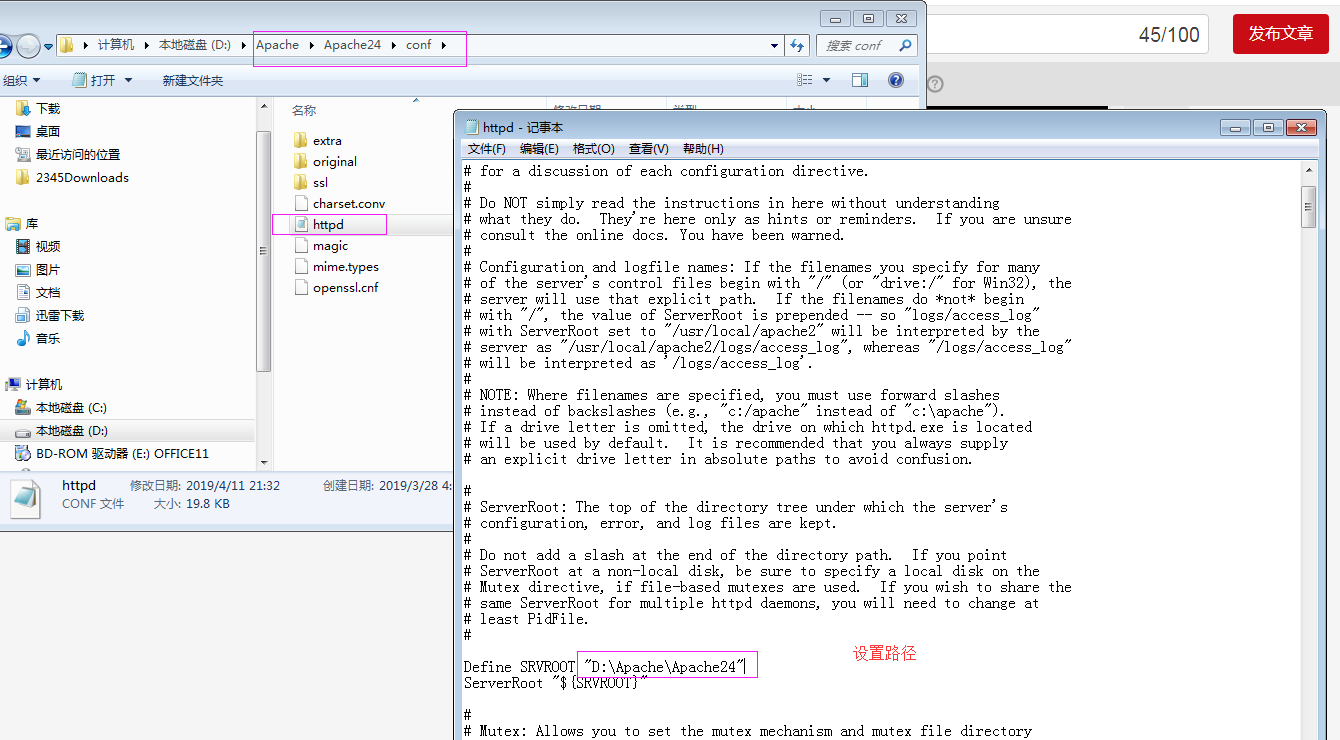Click the folder icon in the address bar

[x=67, y=45]
